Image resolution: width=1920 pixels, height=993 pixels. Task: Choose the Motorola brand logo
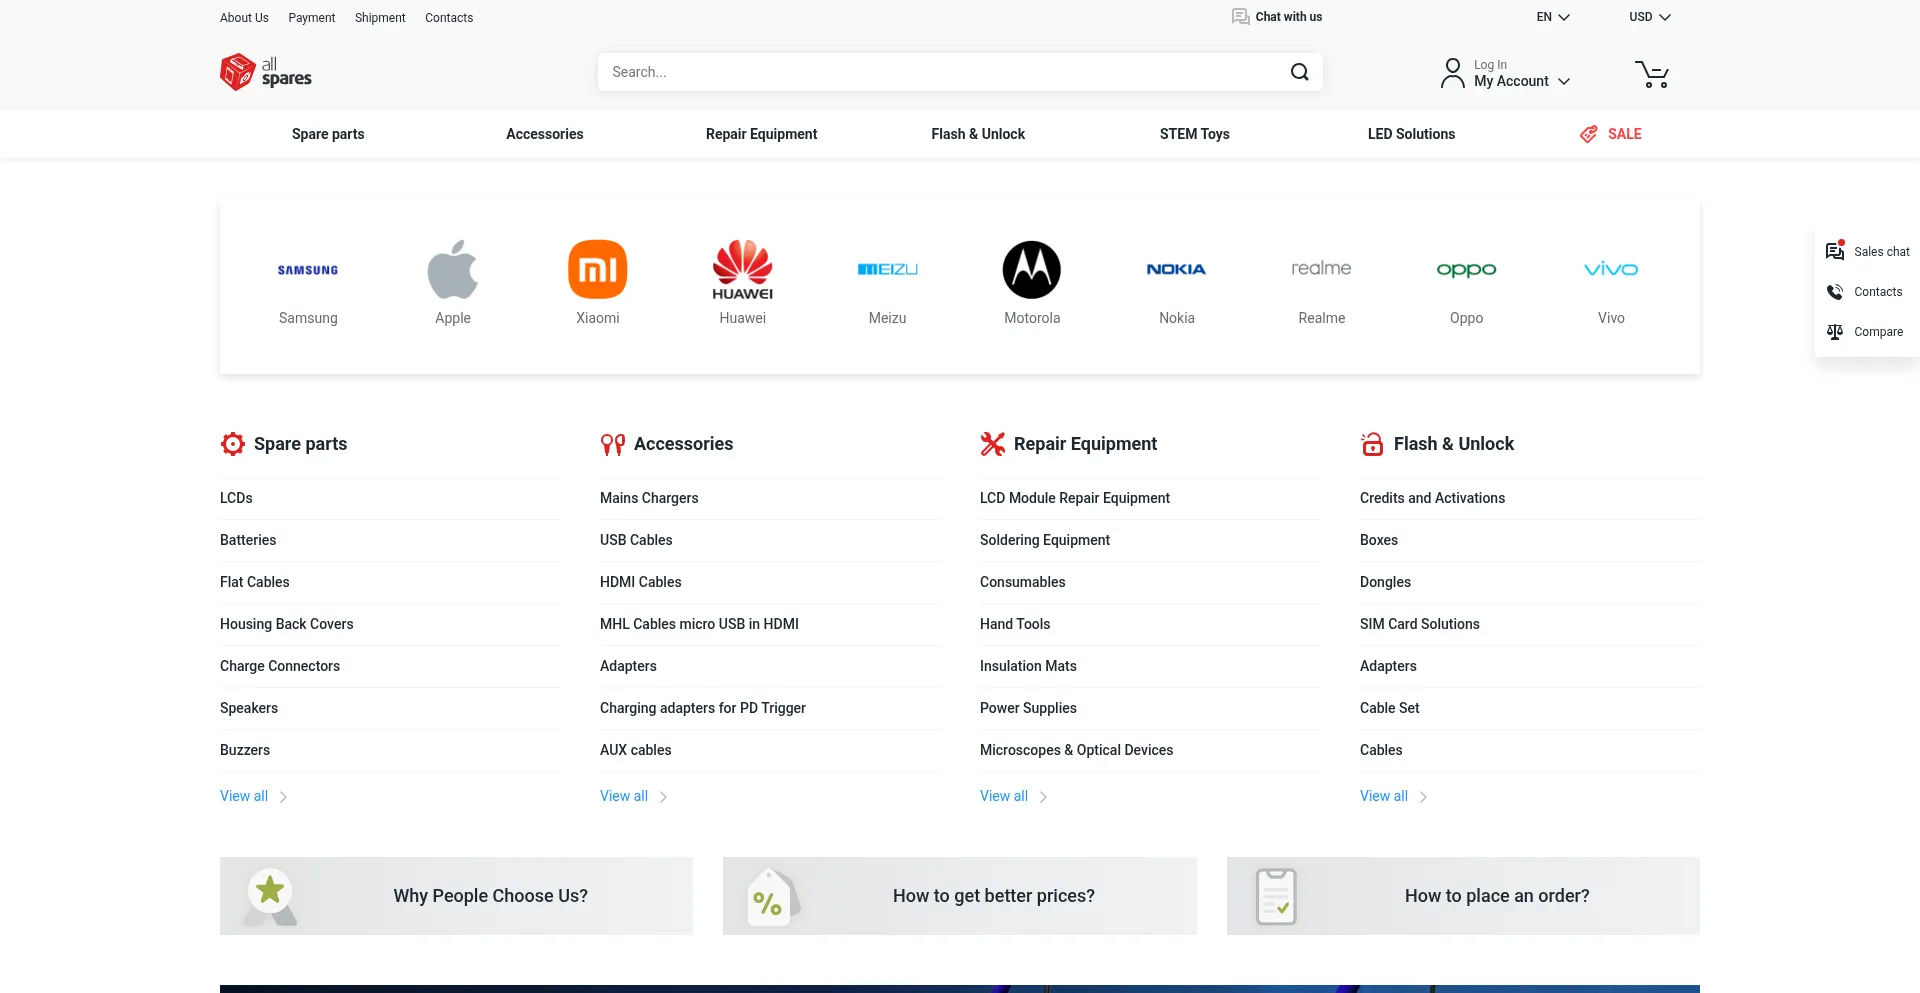click(x=1031, y=269)
